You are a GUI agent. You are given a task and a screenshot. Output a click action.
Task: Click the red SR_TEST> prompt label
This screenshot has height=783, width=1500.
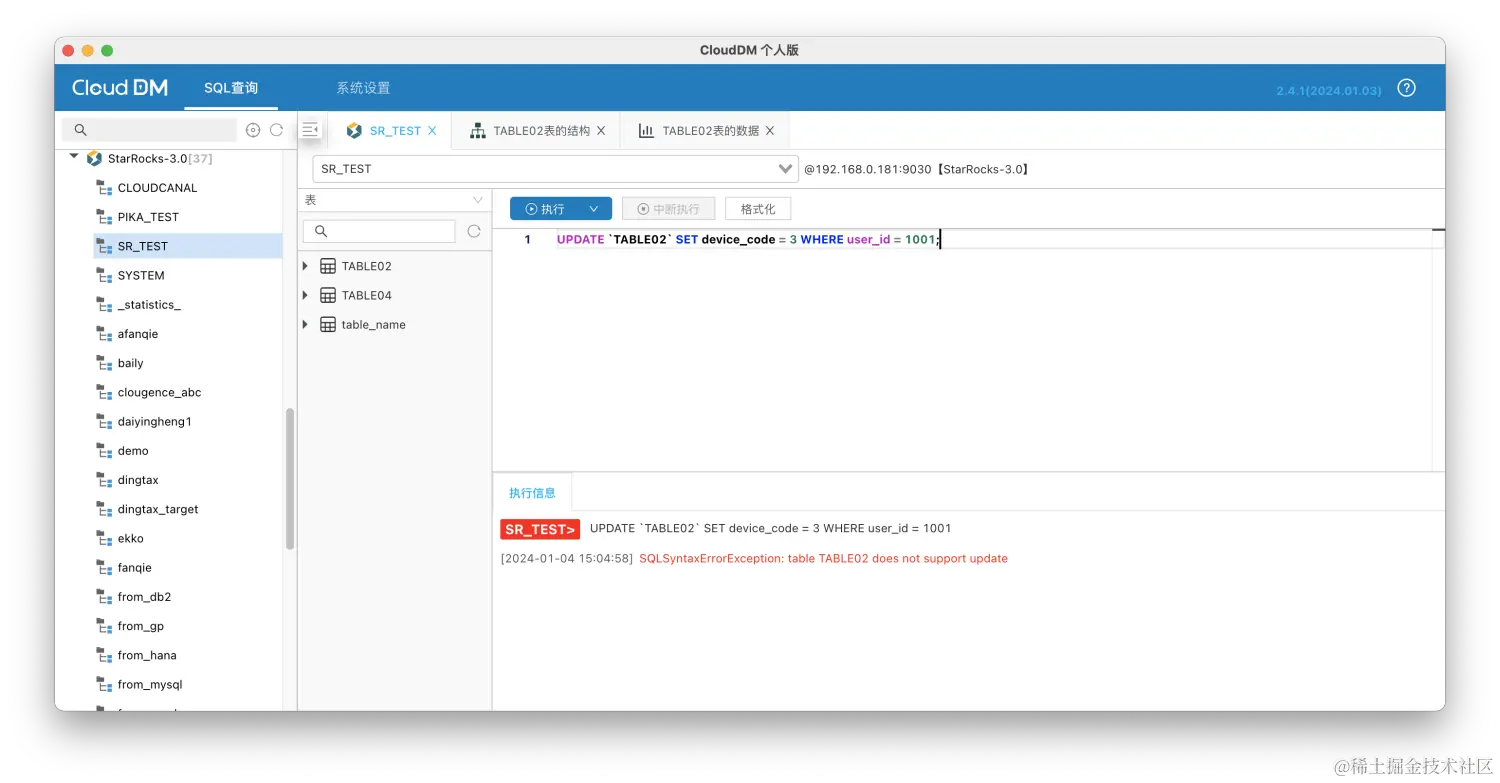click(x=540, y=530)
